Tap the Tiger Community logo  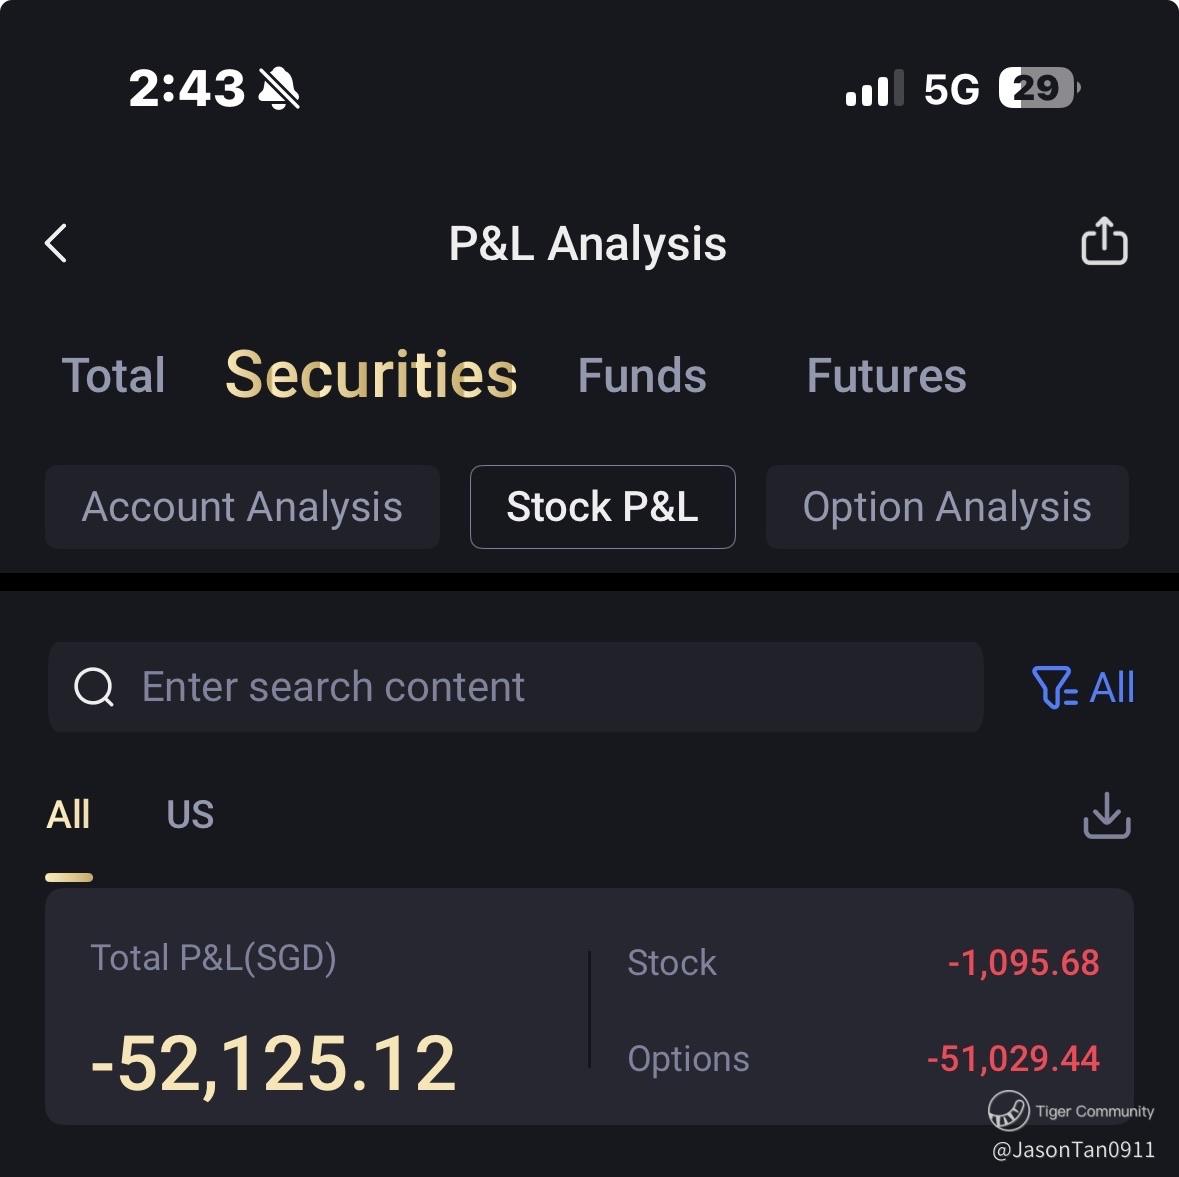(1008, 1111)
